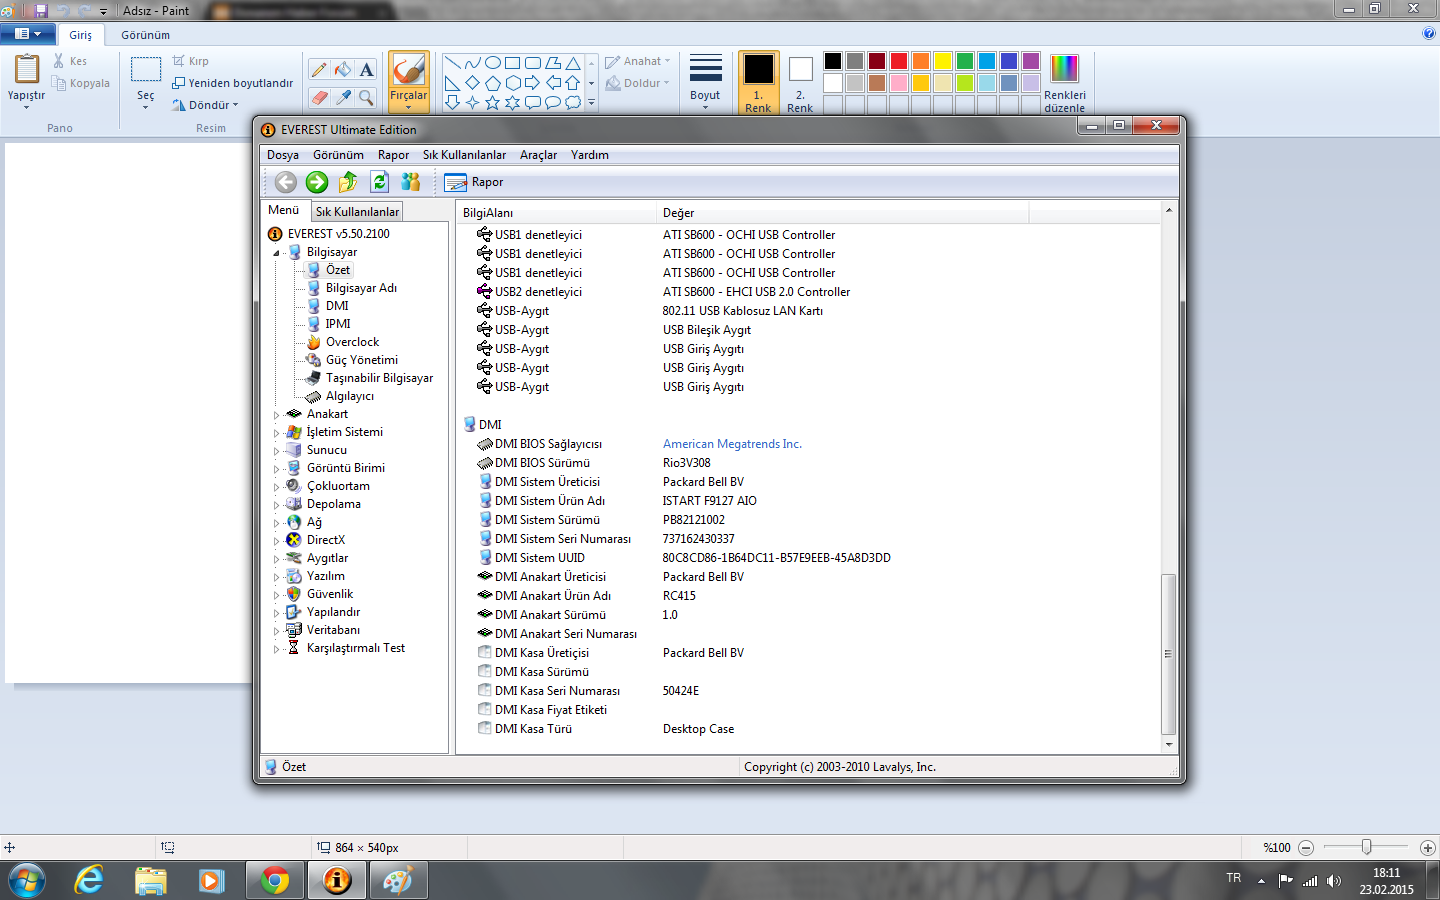Expand the İşletim Sistemi tree node
The image size is (1440, 900).
277,433
